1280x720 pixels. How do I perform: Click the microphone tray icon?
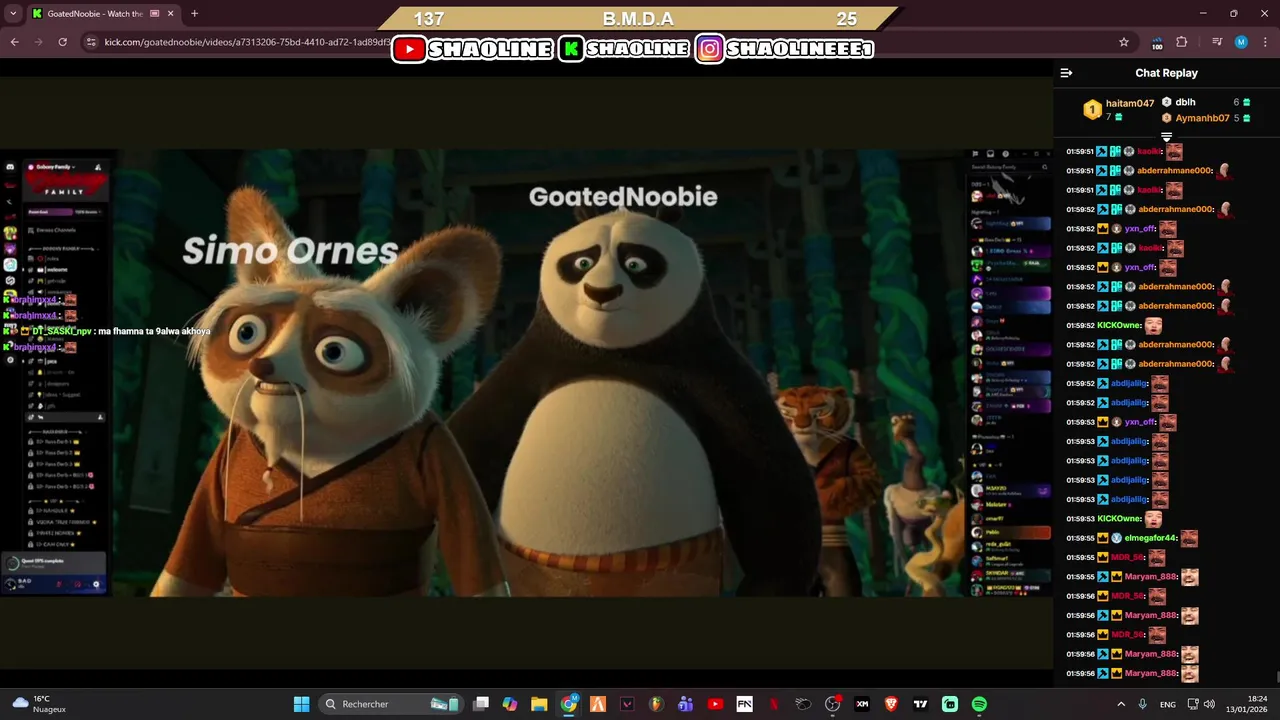(1142, 704)
